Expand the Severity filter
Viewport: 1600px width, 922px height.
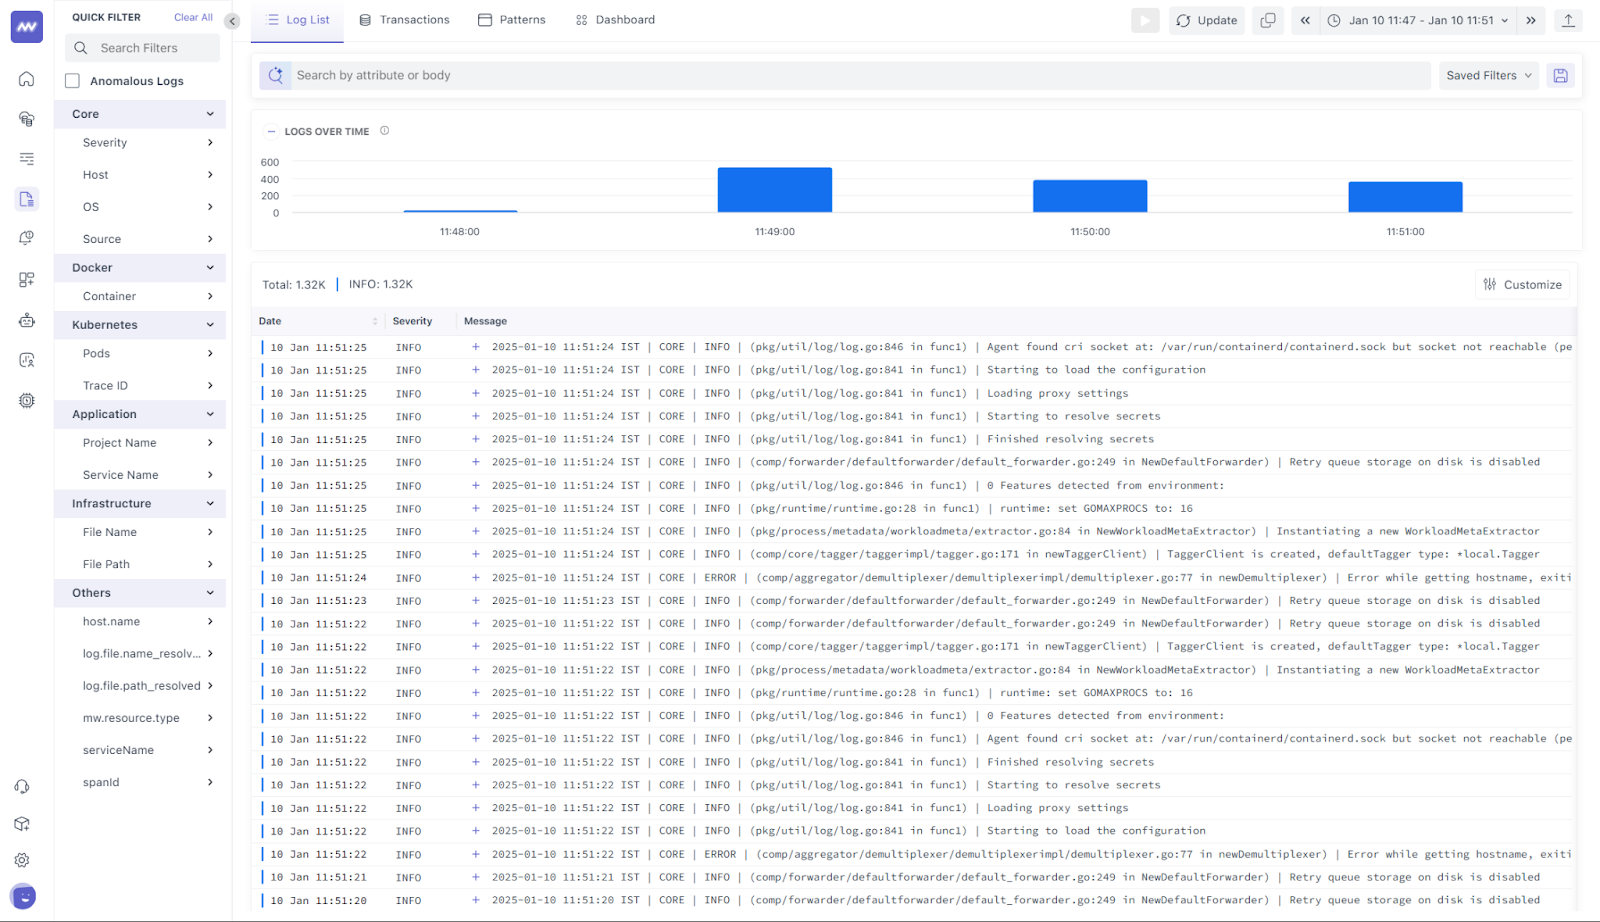coord(210,142)
